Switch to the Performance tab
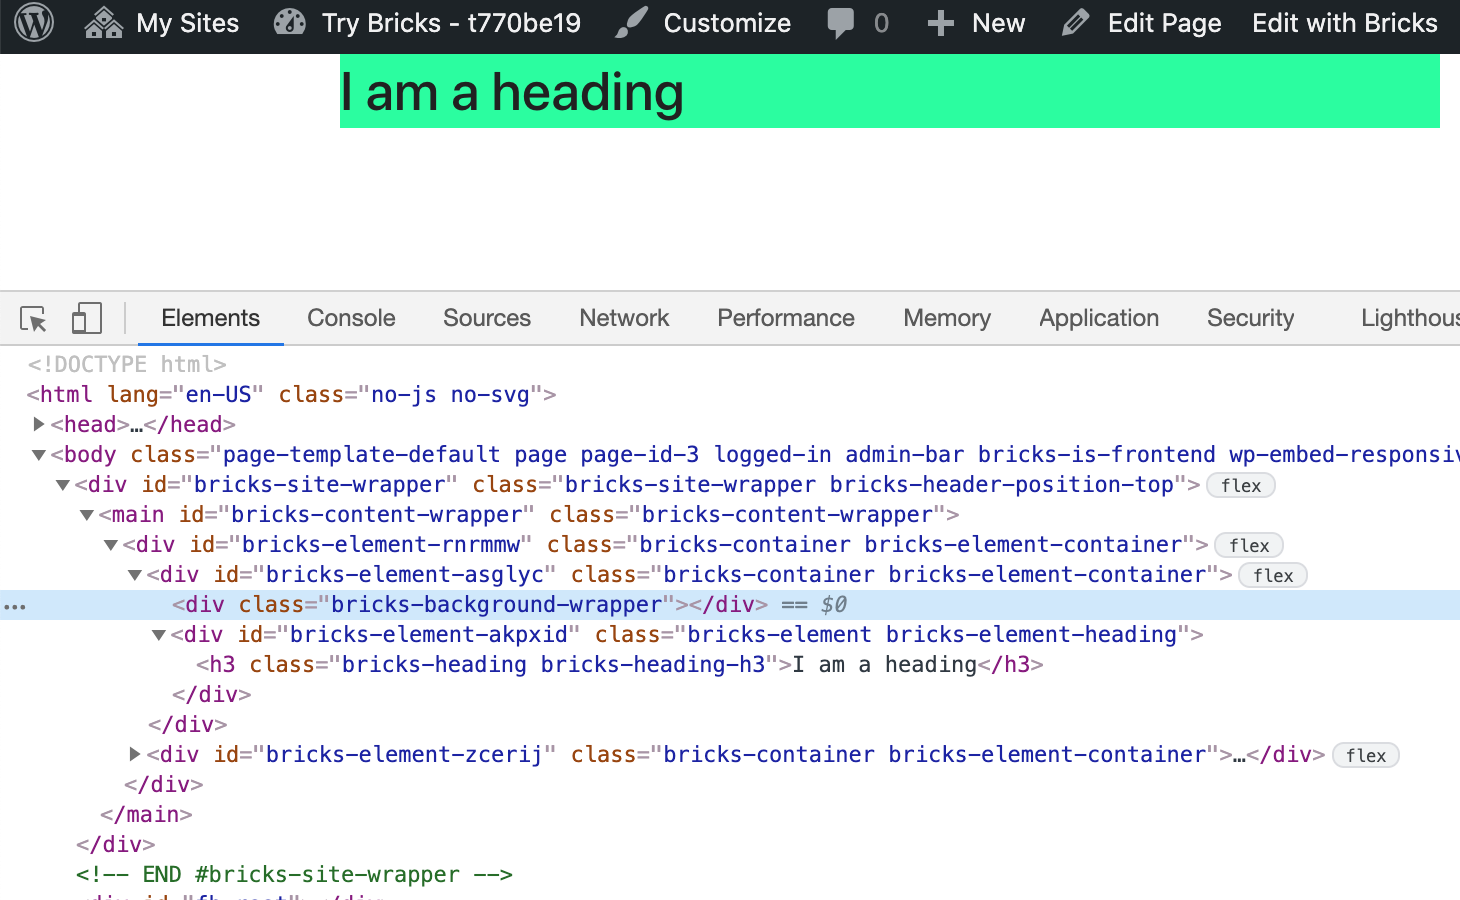This screenshot has width=1460, height=900. click(x=786, y=318)
